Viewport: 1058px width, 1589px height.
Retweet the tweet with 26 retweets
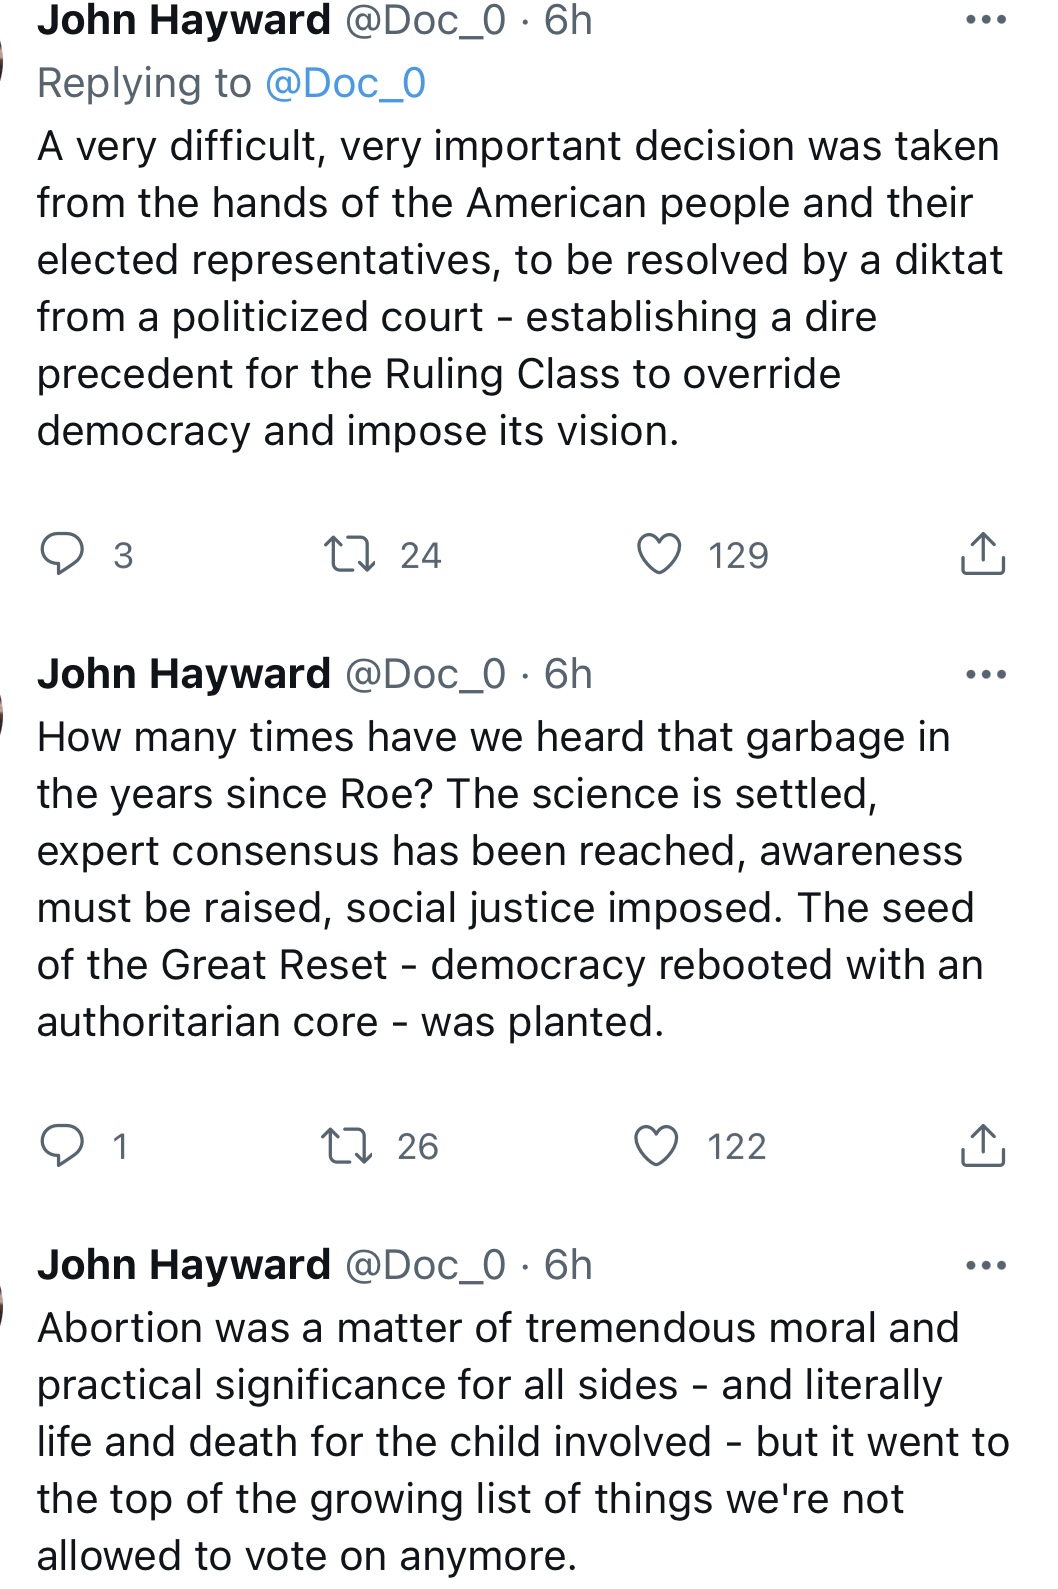tap(347, 1145)
